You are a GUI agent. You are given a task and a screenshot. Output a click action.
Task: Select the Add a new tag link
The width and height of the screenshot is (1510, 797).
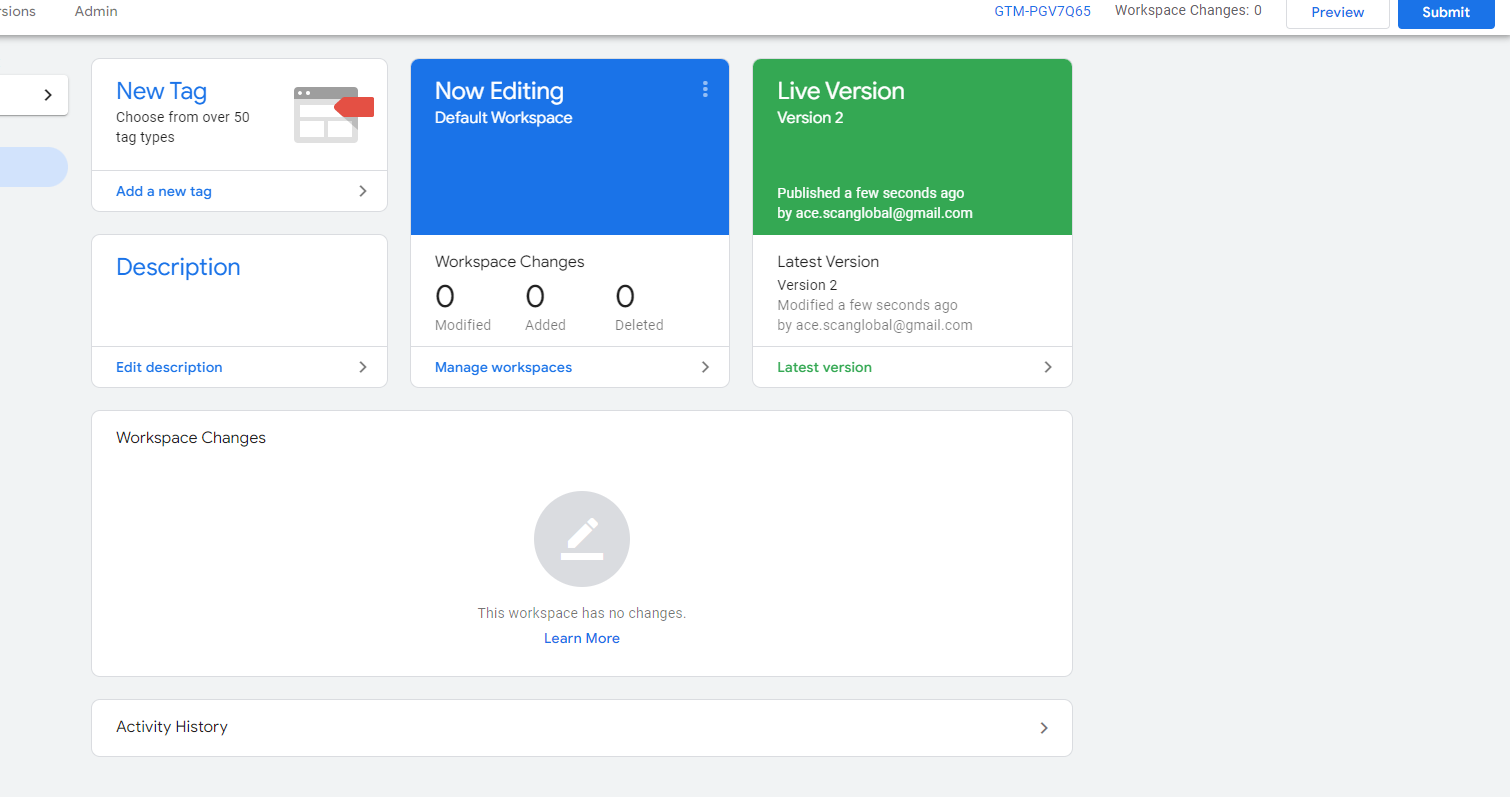click(x=164, y=191)
